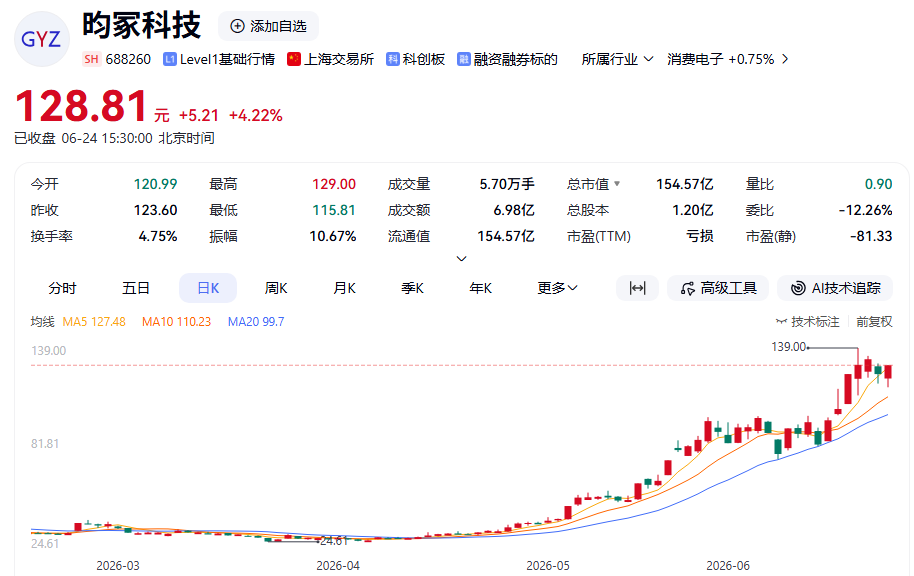Click the +4.22% change percent
Viewport: 914px width, 576px height.
click(x=256, y=115)
